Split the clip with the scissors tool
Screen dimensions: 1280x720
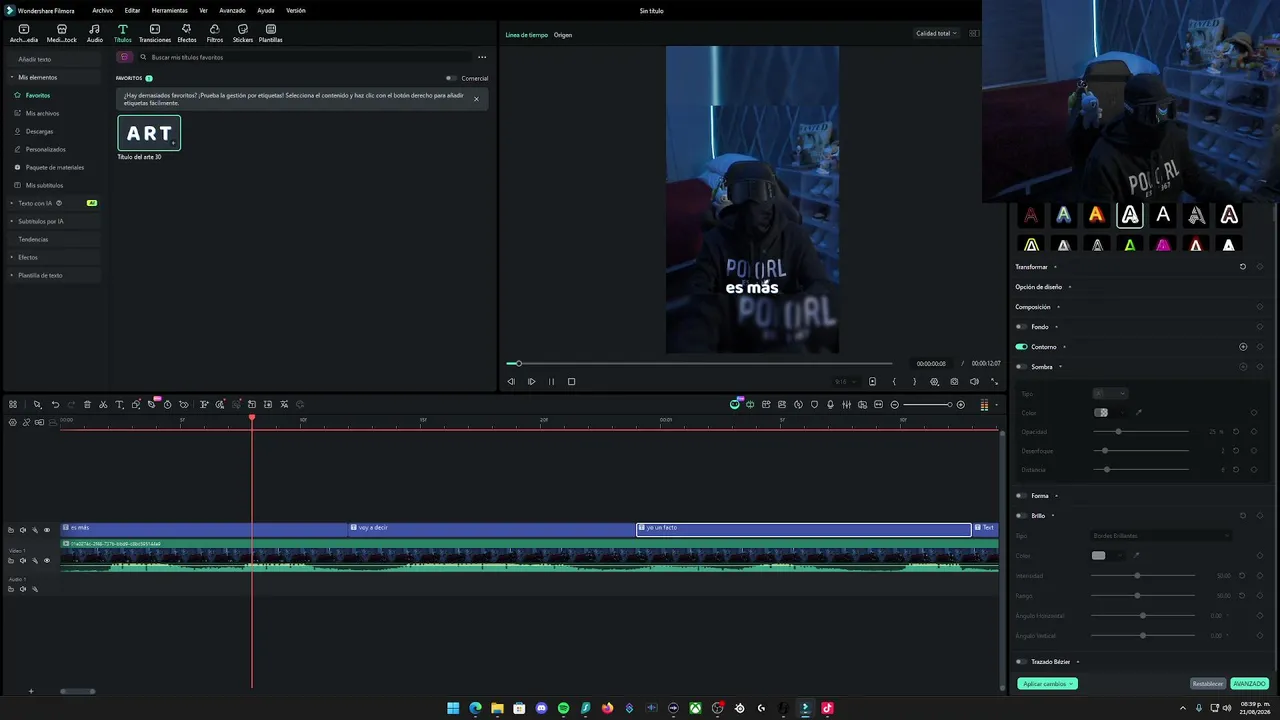pyautogui.click(x=103, y=404)
